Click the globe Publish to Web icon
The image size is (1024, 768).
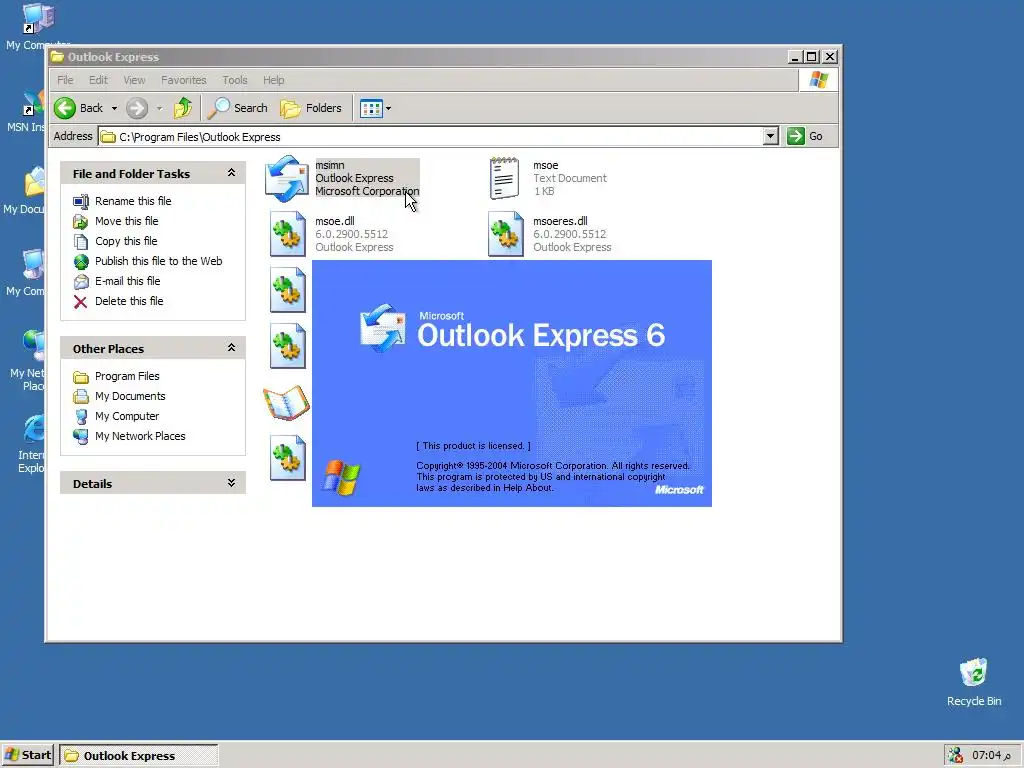click(80, 261)
